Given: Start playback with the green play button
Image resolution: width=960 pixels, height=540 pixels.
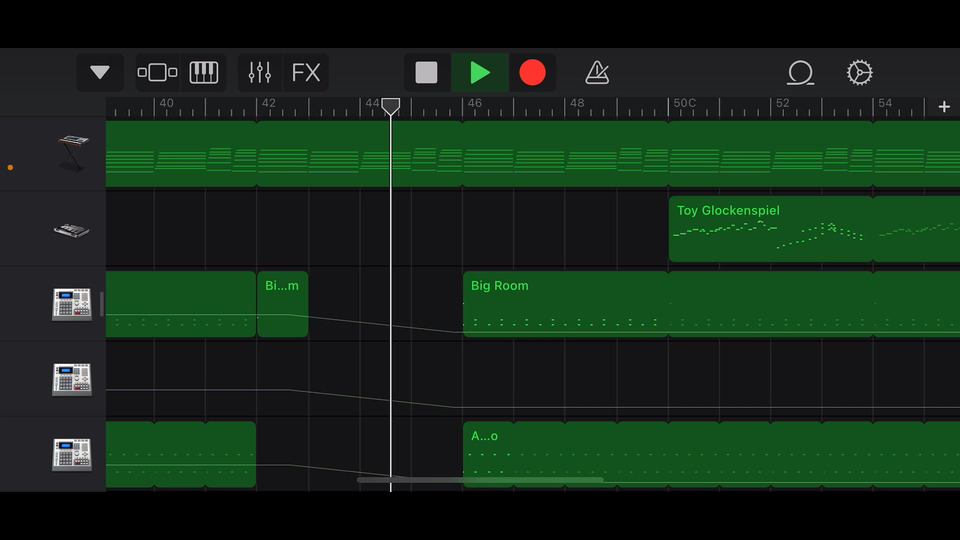Looking at the screenshot, I should click(480, 72).
